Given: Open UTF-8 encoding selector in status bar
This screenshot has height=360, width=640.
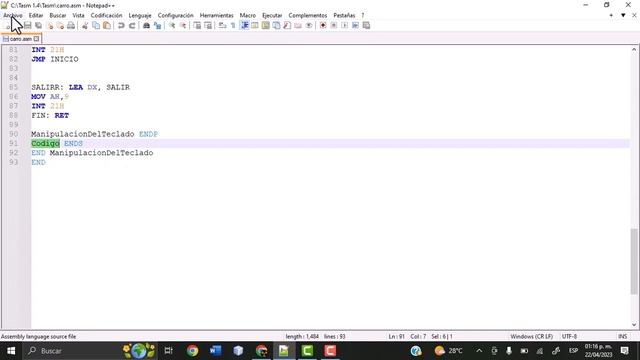Looking at the screenshot, I should [569, 336].
